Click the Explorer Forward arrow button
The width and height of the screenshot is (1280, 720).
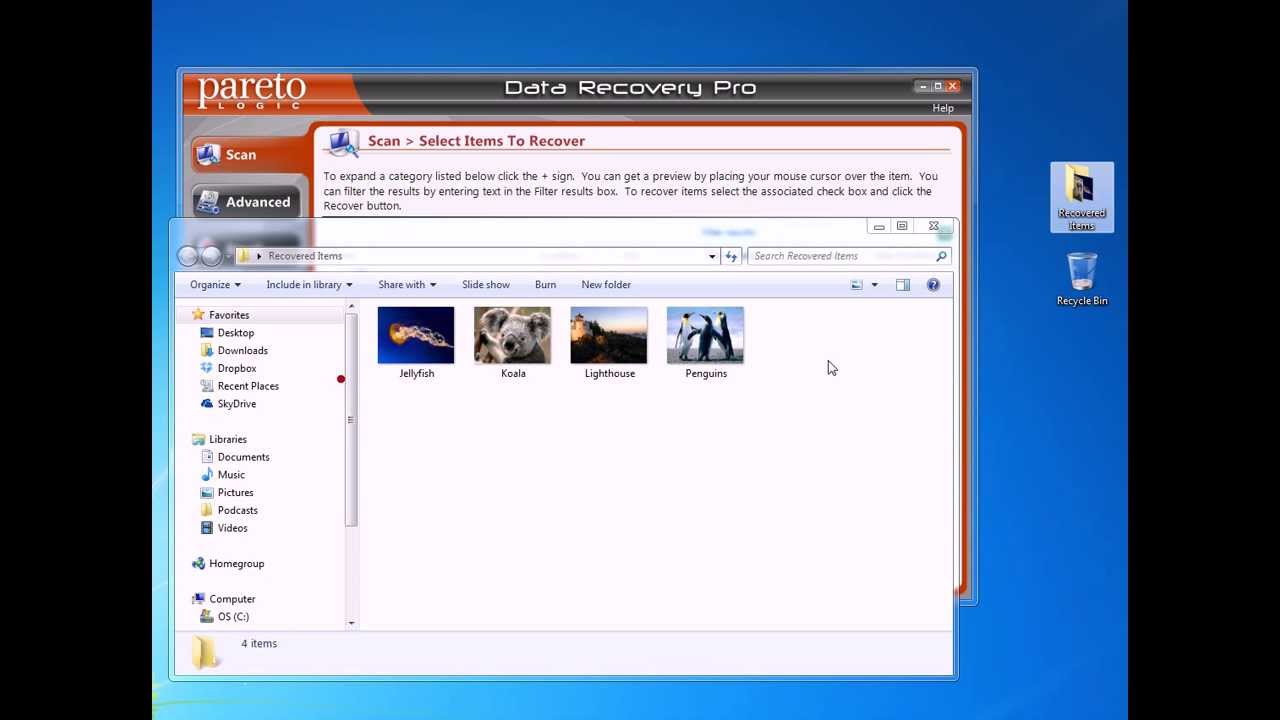pos(211,256)
